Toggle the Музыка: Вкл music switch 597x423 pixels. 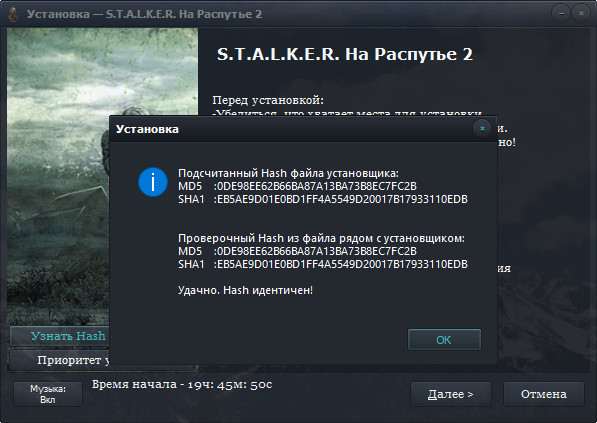(x=48, y=394)
